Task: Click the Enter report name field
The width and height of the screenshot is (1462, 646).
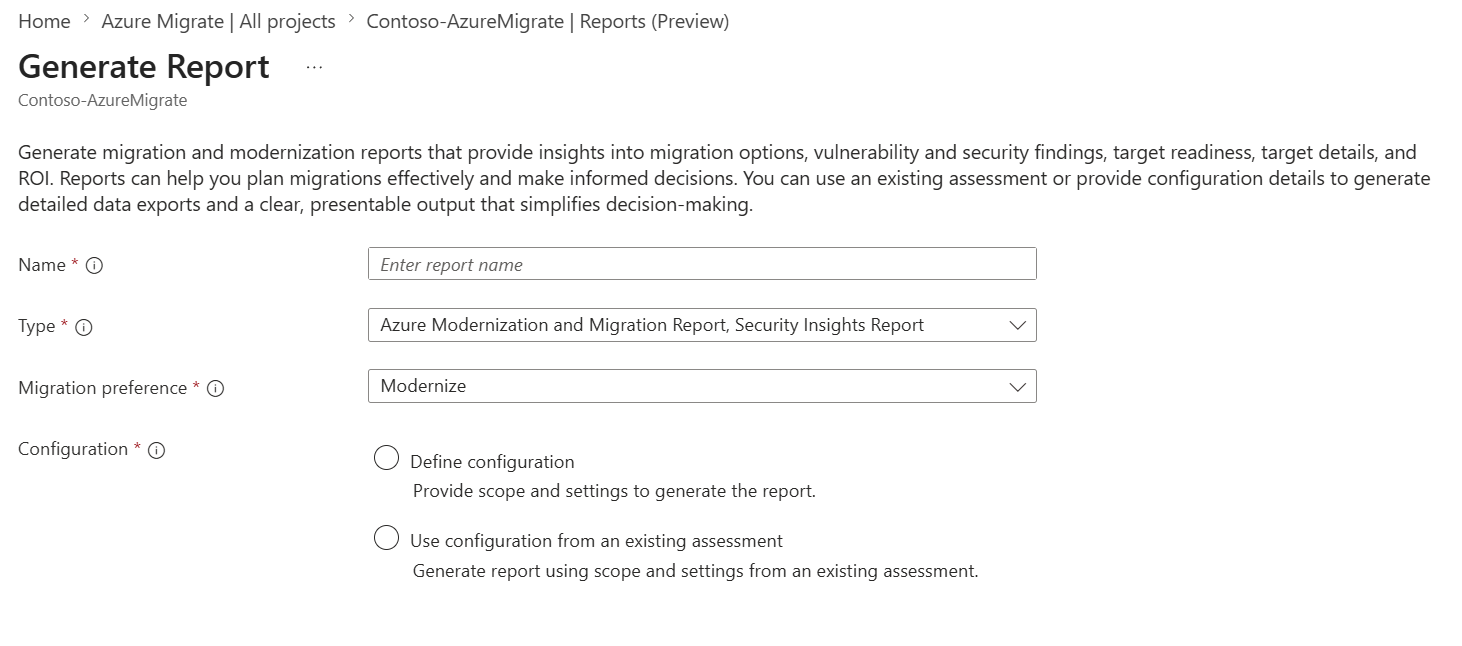Action: point(702,264)
